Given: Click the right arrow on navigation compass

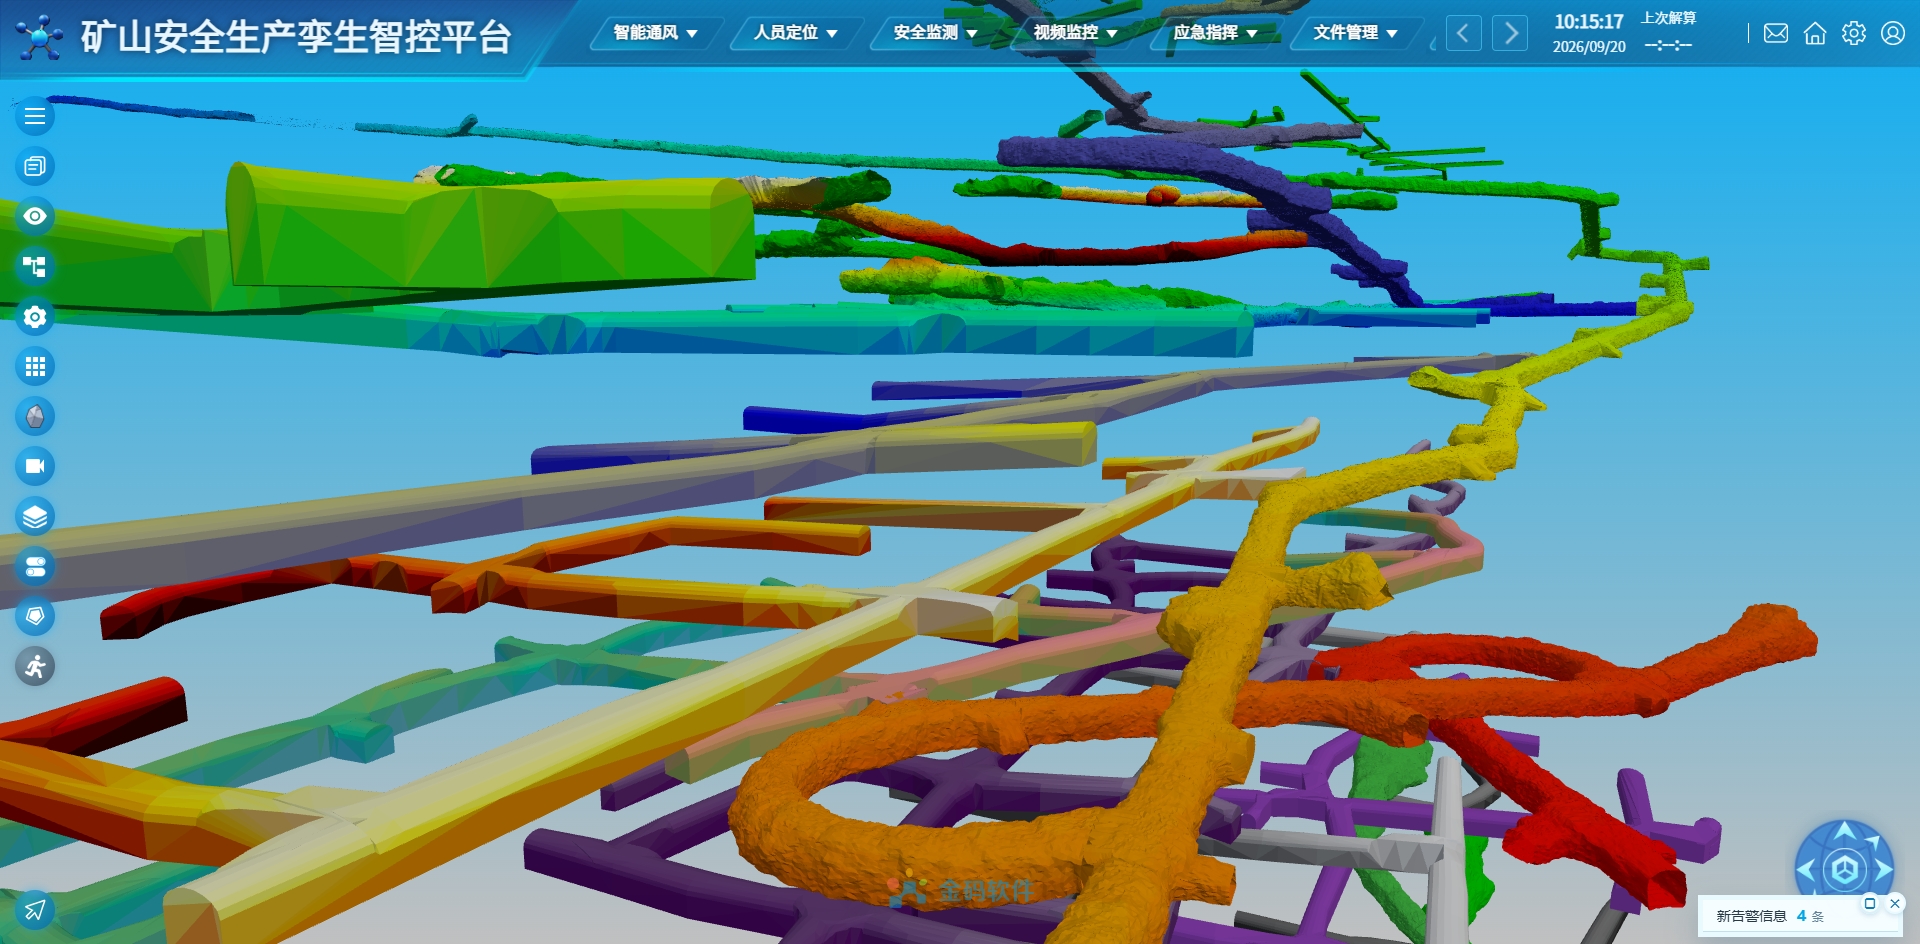Looking at the screenshot, I should pyautogui.click(x=1882, y=870).
